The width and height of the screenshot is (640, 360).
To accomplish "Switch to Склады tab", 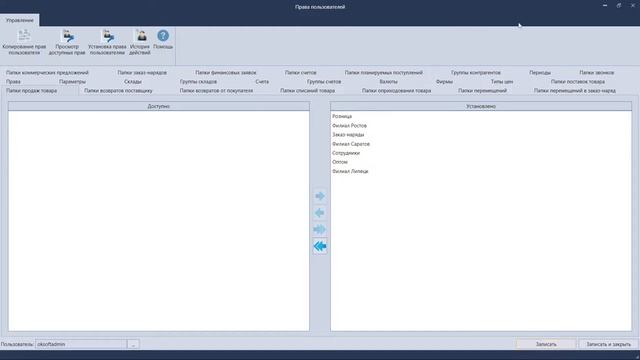I will pyautogui.click(x=133, y=82).
